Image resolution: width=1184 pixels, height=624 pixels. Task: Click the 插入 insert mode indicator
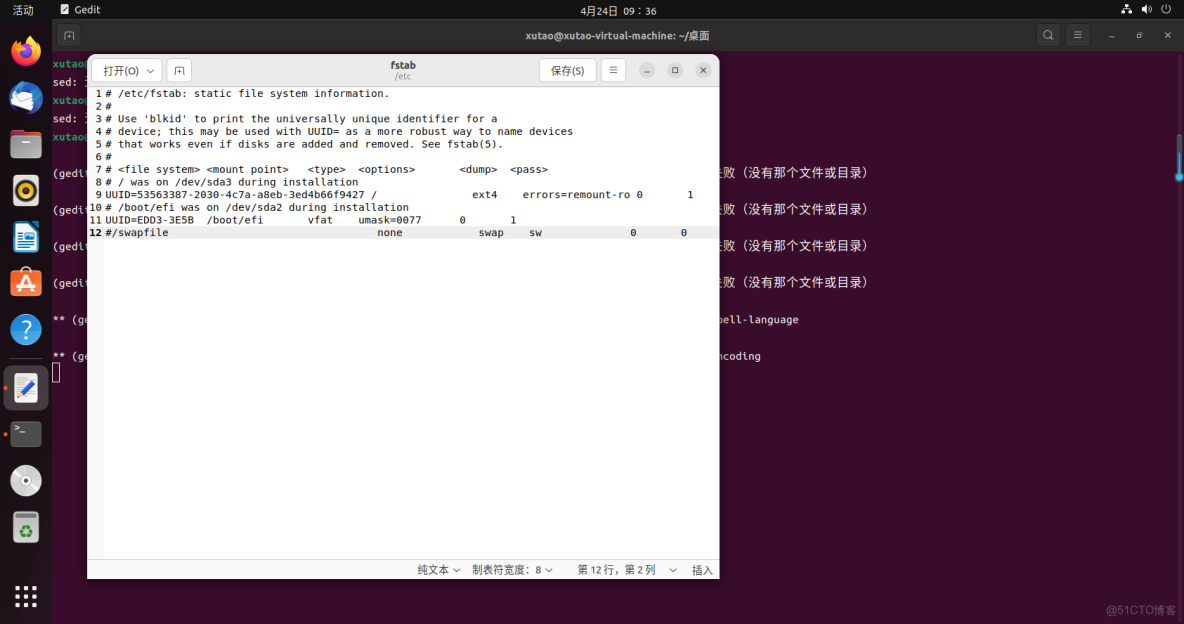point(702,570)
